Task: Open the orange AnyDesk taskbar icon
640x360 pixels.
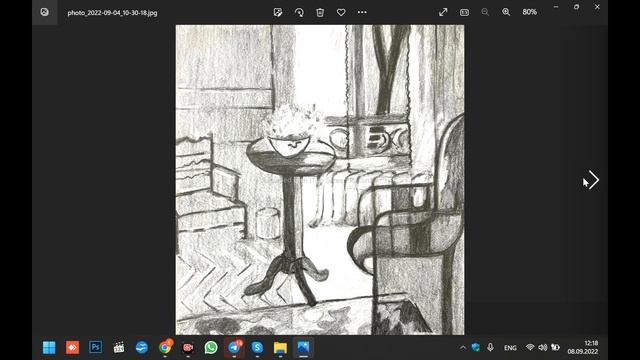Action: click(72, 347)
